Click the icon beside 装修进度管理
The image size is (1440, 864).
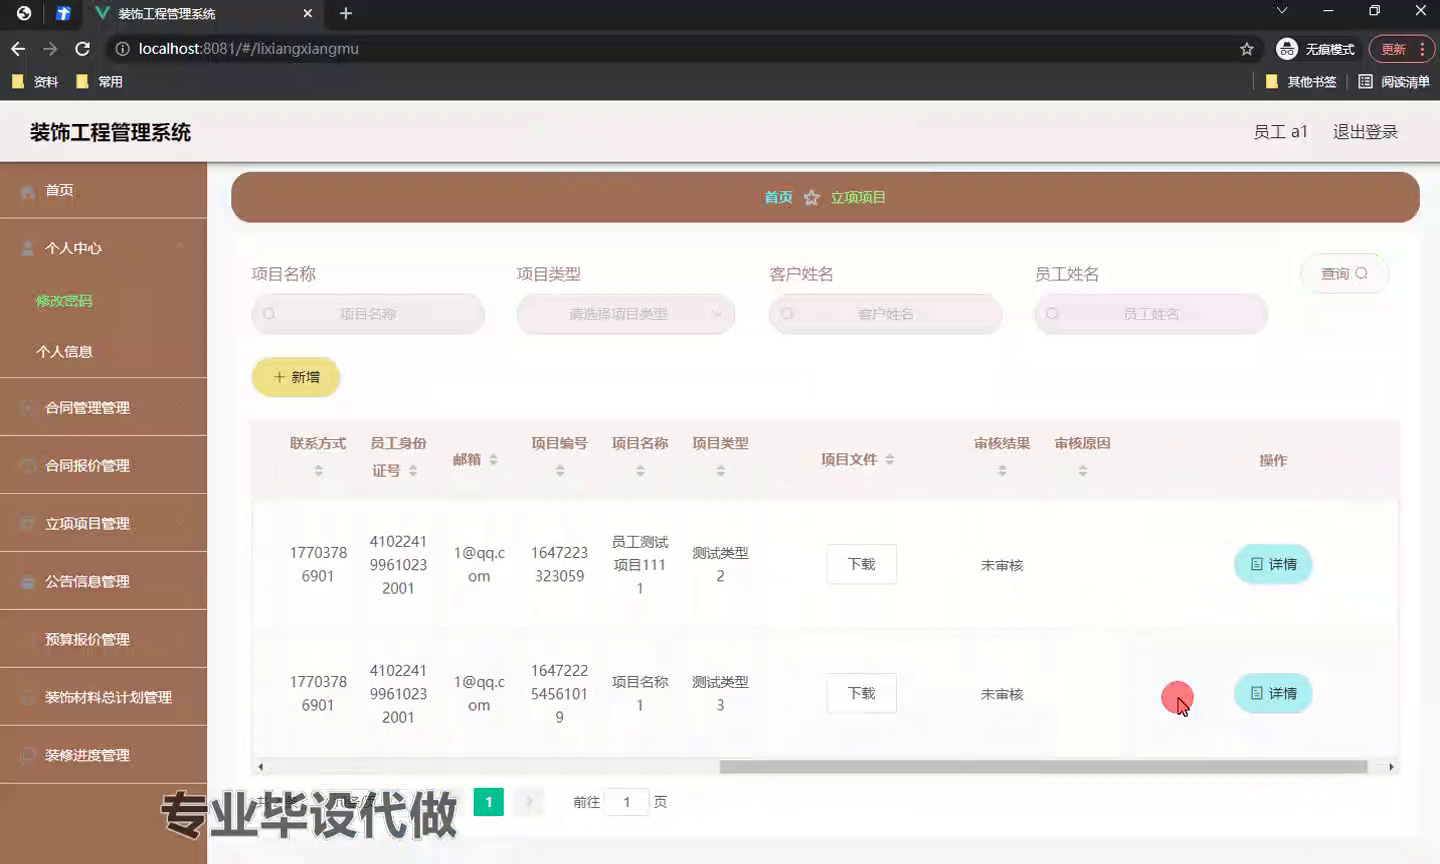tap(27, 756)
